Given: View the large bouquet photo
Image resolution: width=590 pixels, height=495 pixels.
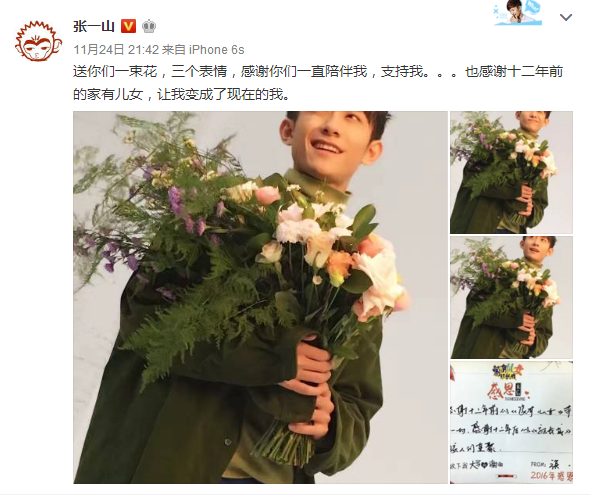Looking at the screenshot, I should pos(260,297).
